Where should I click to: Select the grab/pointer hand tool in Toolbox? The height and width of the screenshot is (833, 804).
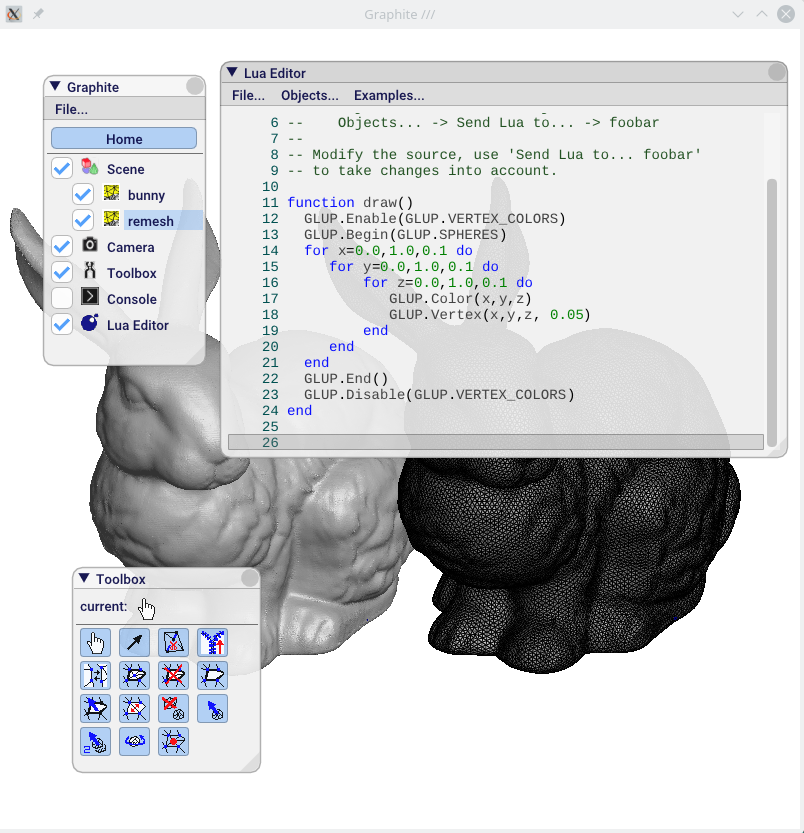[x=95, y=643]
